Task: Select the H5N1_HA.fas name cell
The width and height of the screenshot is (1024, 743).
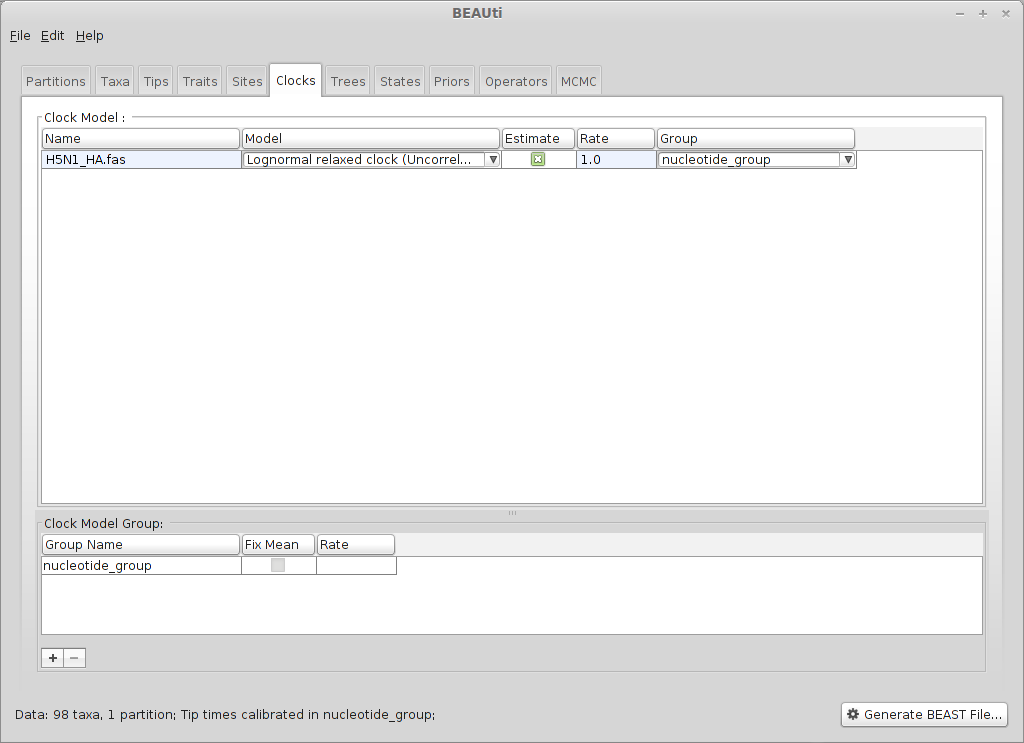Action: click(141, 159)
